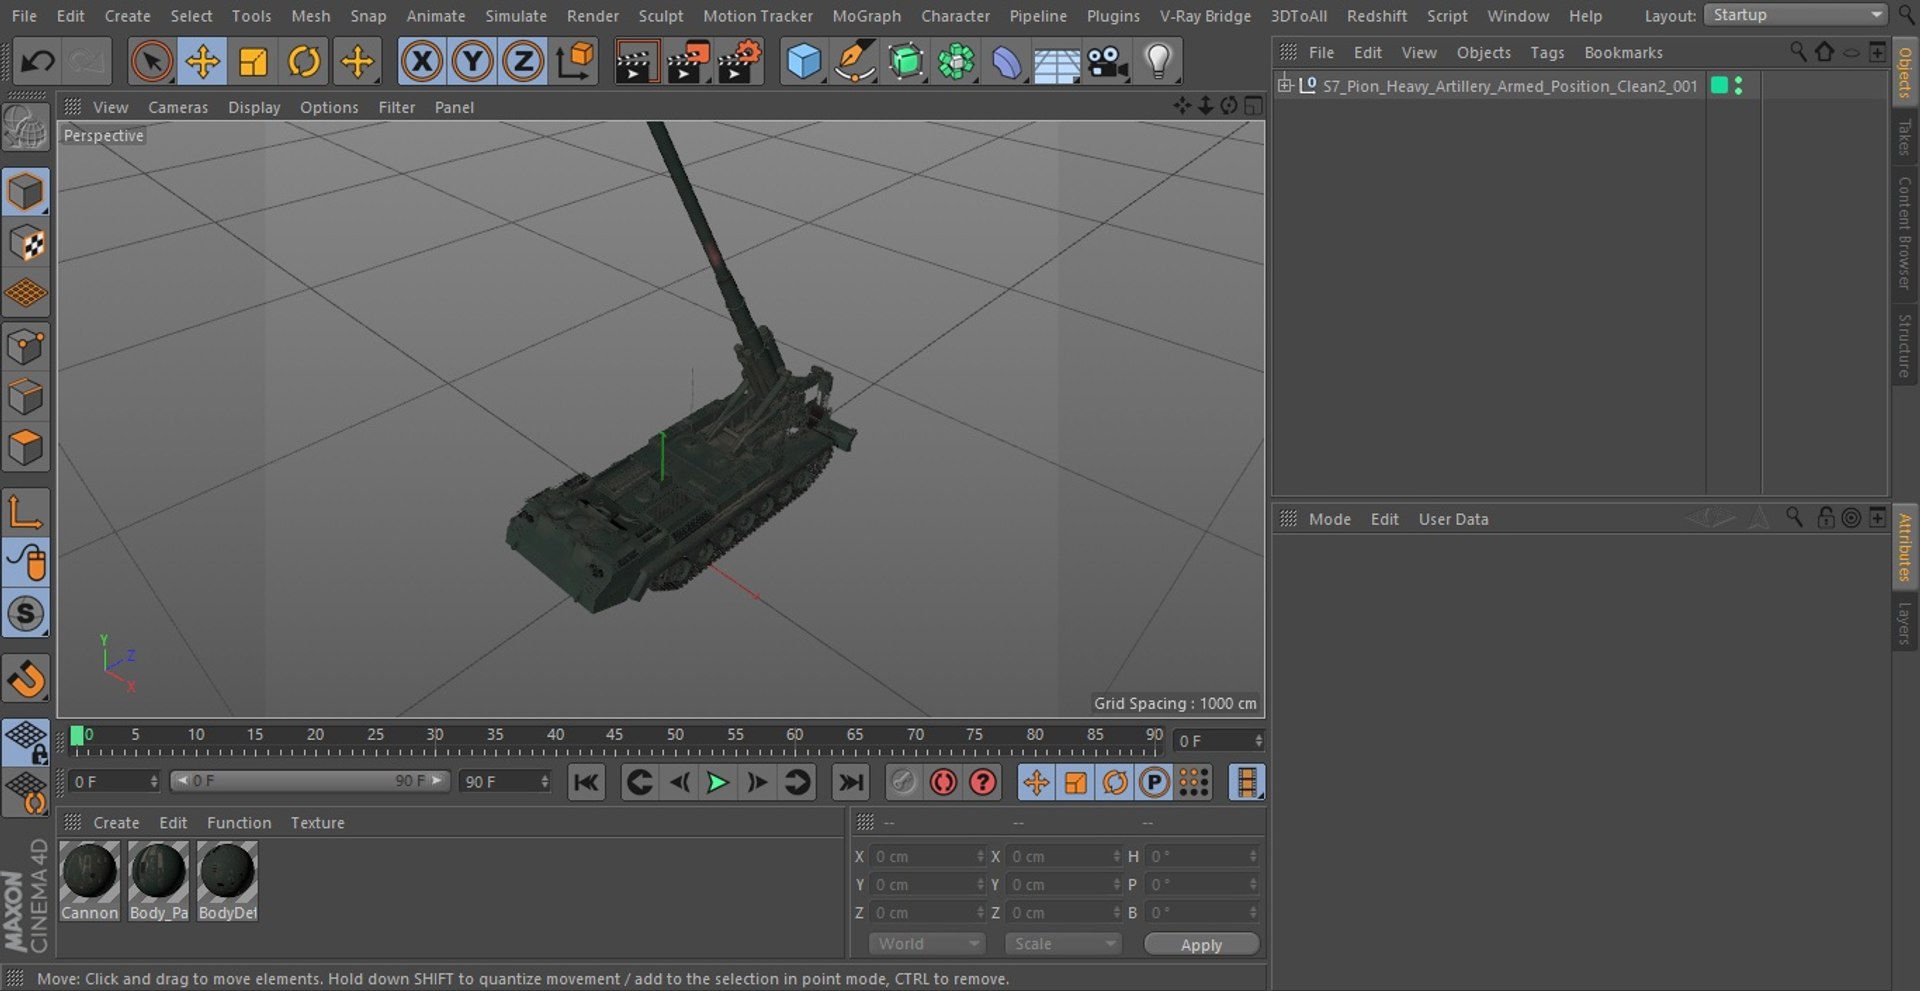The image size is (1920, 991).
Task: Activate the Move tool in top toolbar
Action: pos(202,62)
